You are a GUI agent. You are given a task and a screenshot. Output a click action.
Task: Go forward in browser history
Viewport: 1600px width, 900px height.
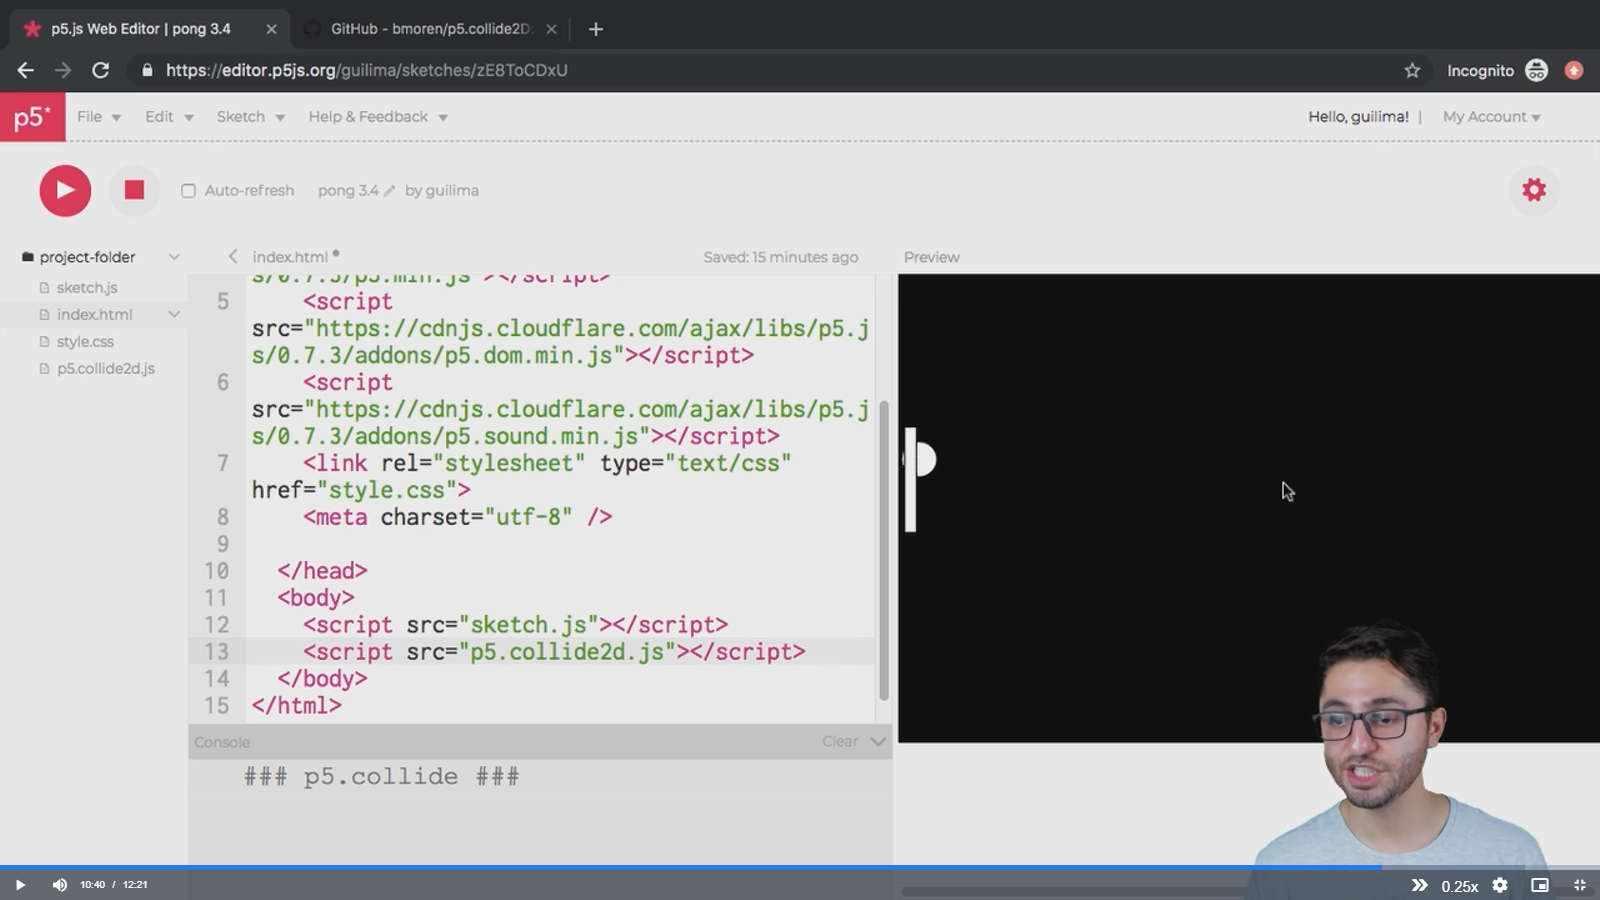point(63,70)
